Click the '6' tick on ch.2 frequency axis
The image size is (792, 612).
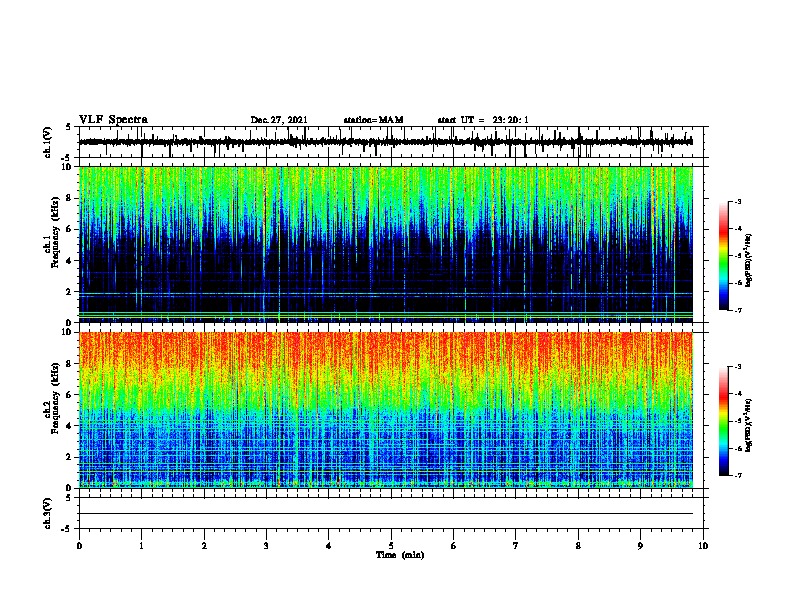tap(70, 394)
